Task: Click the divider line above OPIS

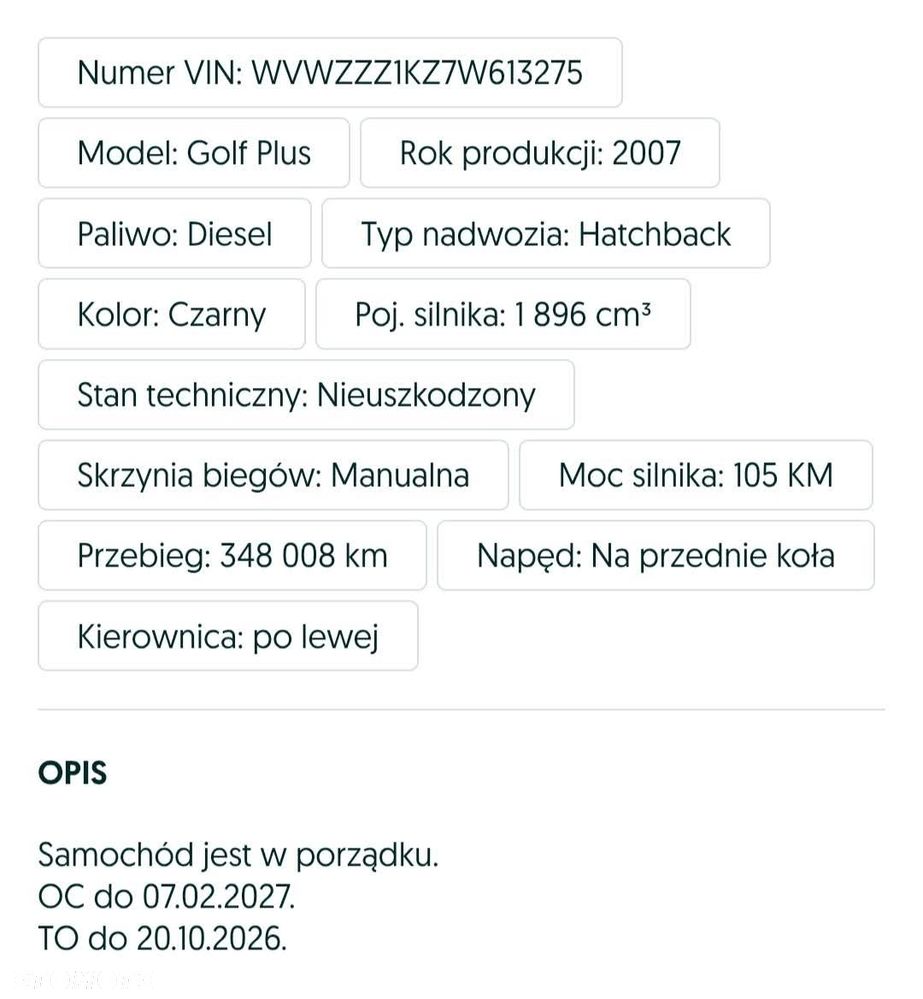Action: click(461, 708)
